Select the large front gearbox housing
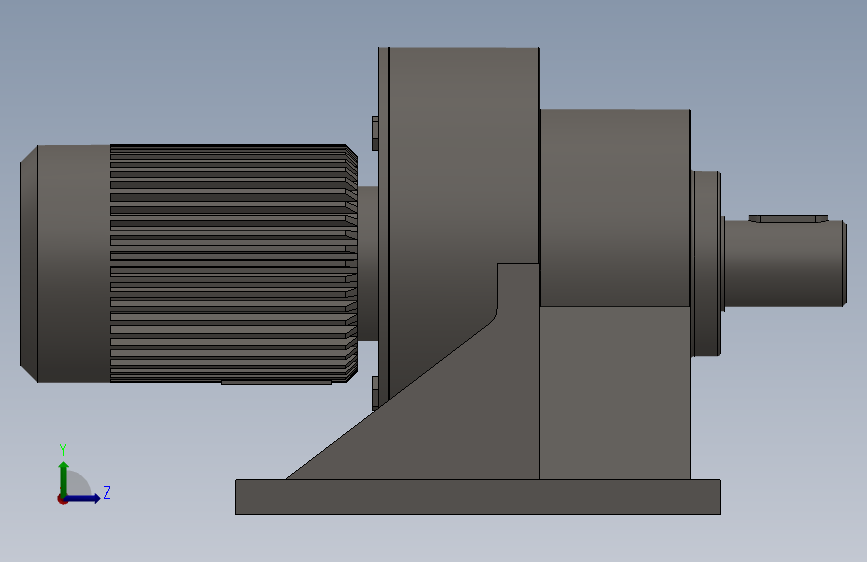This screenshot has width=867, height=562. click(x=459, y=166)
